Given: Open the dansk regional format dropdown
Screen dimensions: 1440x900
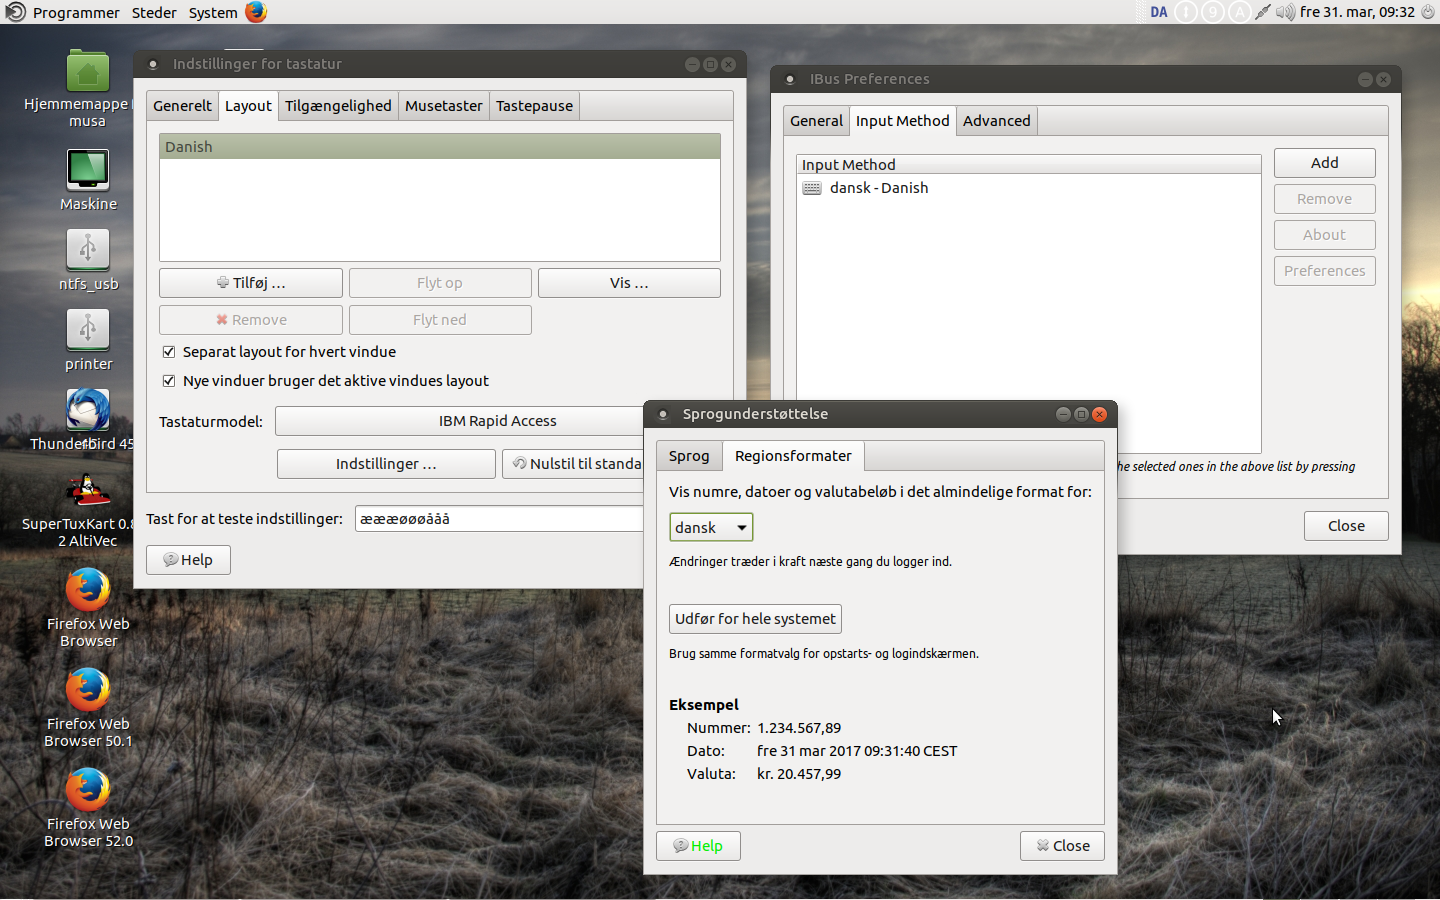Looking at the screenshot, I should 710,527.
